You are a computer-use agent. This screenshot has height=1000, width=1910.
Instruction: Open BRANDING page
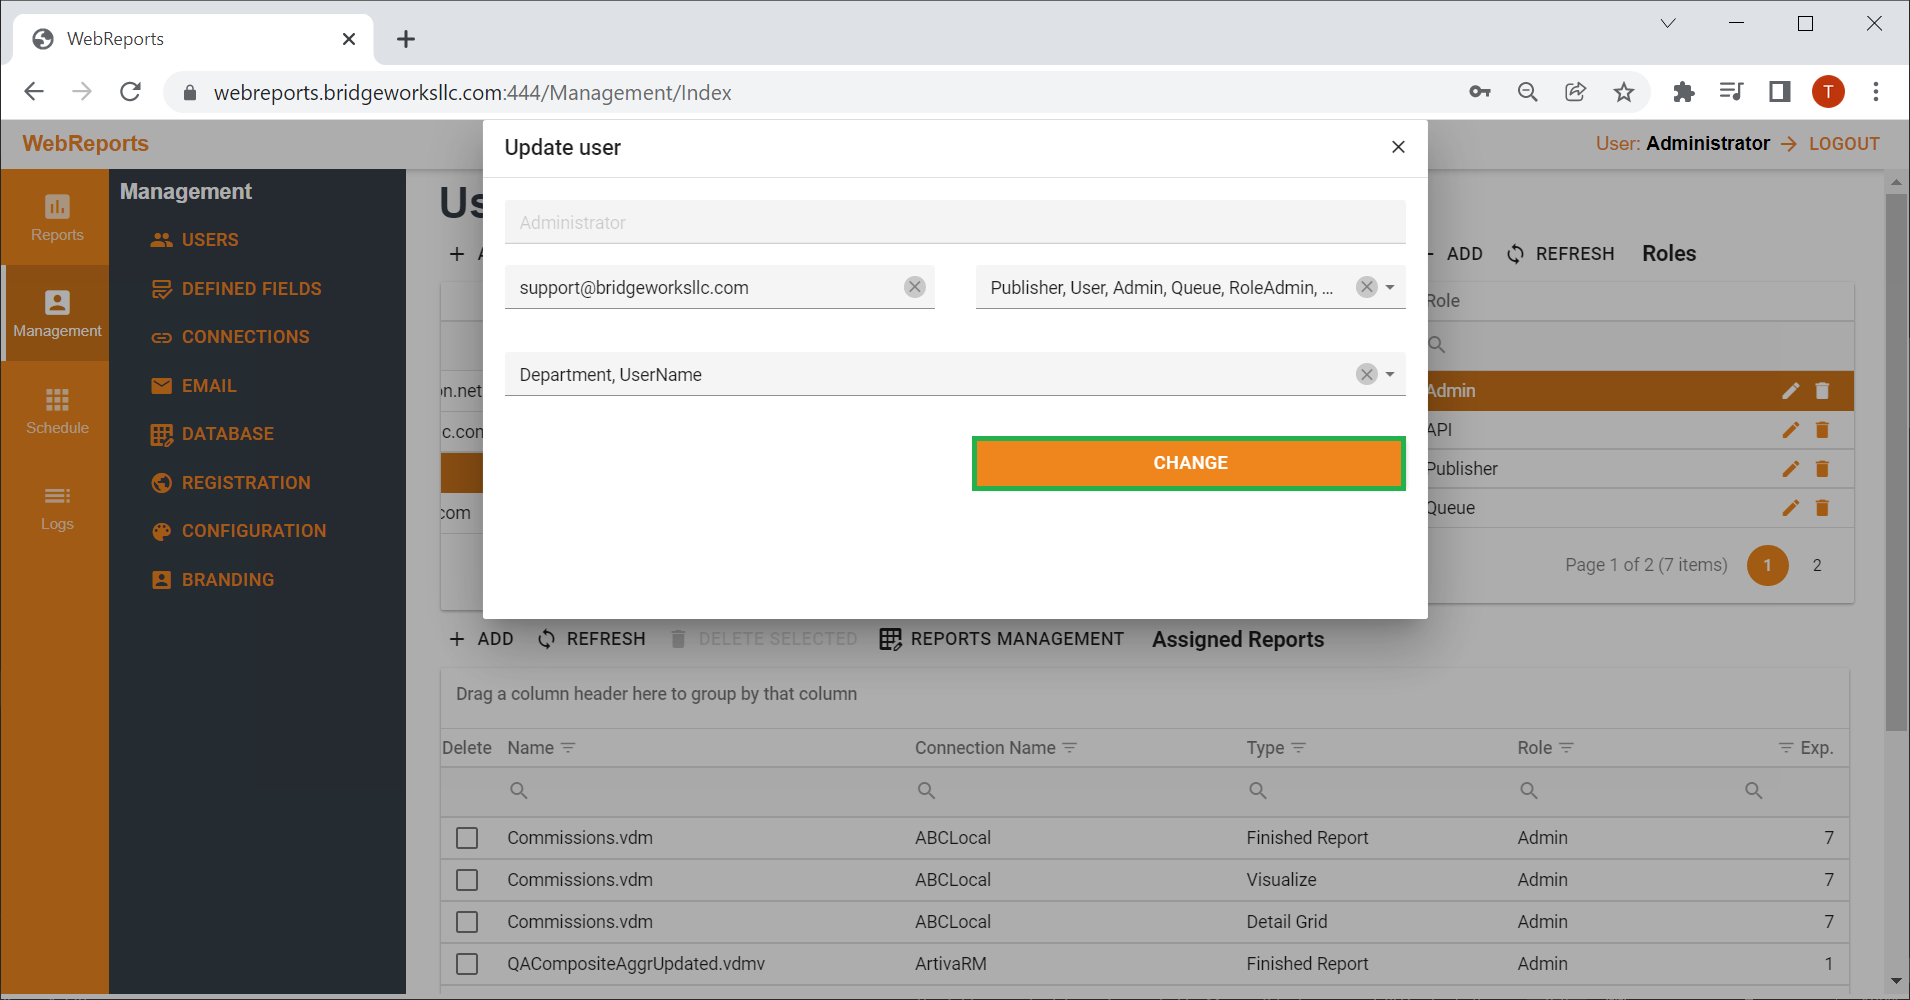(212, 580)
